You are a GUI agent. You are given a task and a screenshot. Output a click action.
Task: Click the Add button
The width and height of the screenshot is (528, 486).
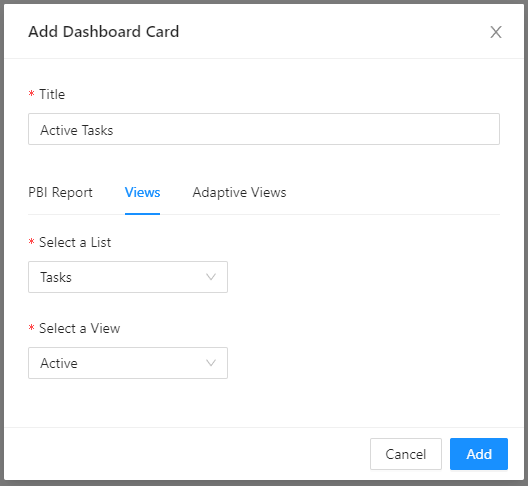coord(479,454)
